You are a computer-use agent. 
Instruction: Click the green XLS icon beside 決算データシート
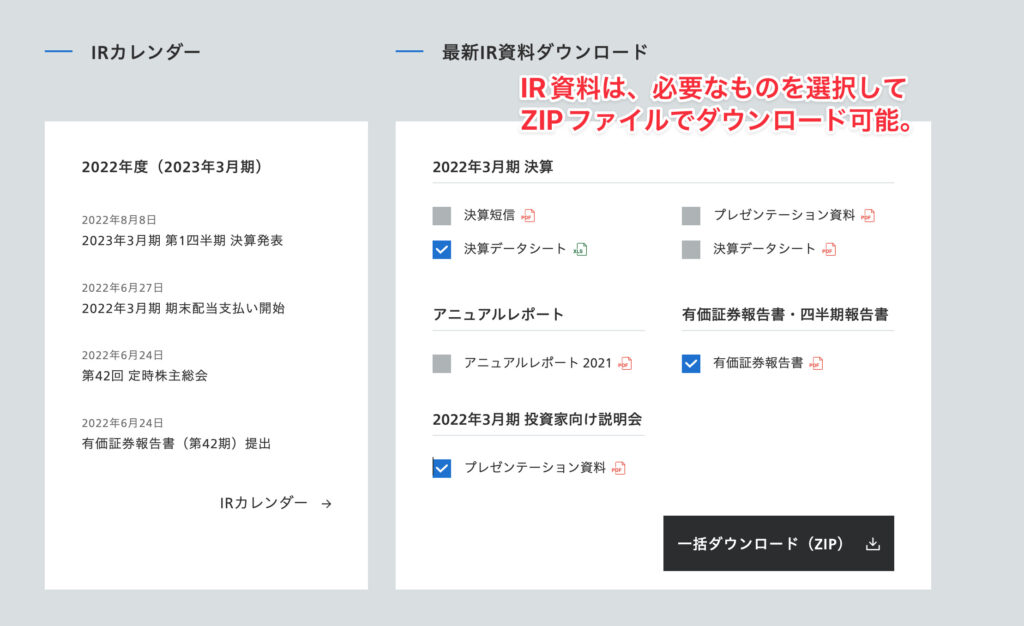(580, 250)
